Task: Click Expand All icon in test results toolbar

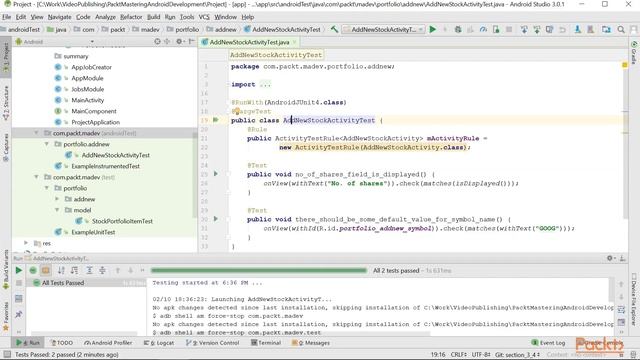Action: coord(89,270)
